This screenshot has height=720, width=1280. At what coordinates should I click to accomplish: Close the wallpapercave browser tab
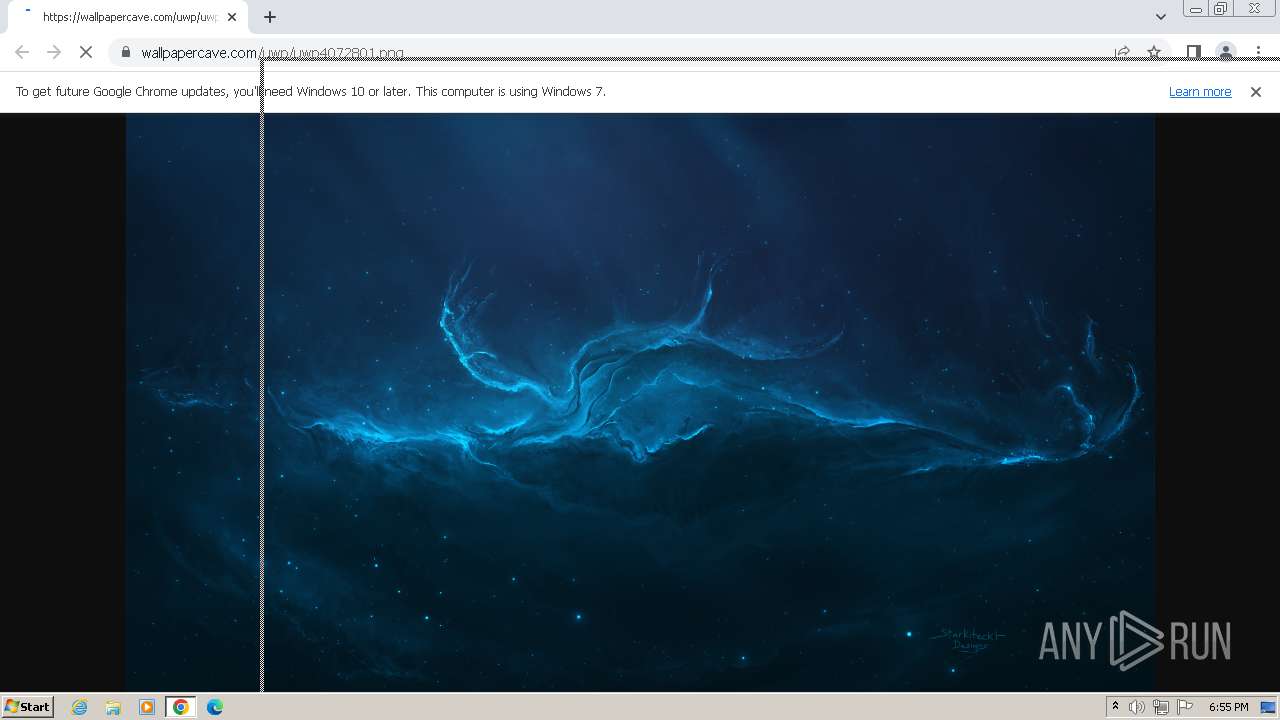pyautogui.click(x=232, y=17)
